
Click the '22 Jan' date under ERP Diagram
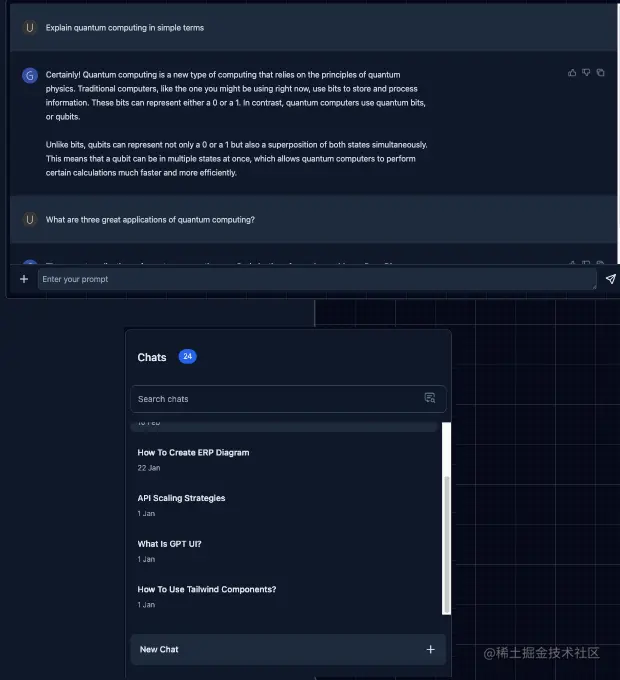click(x=149, y=468)
